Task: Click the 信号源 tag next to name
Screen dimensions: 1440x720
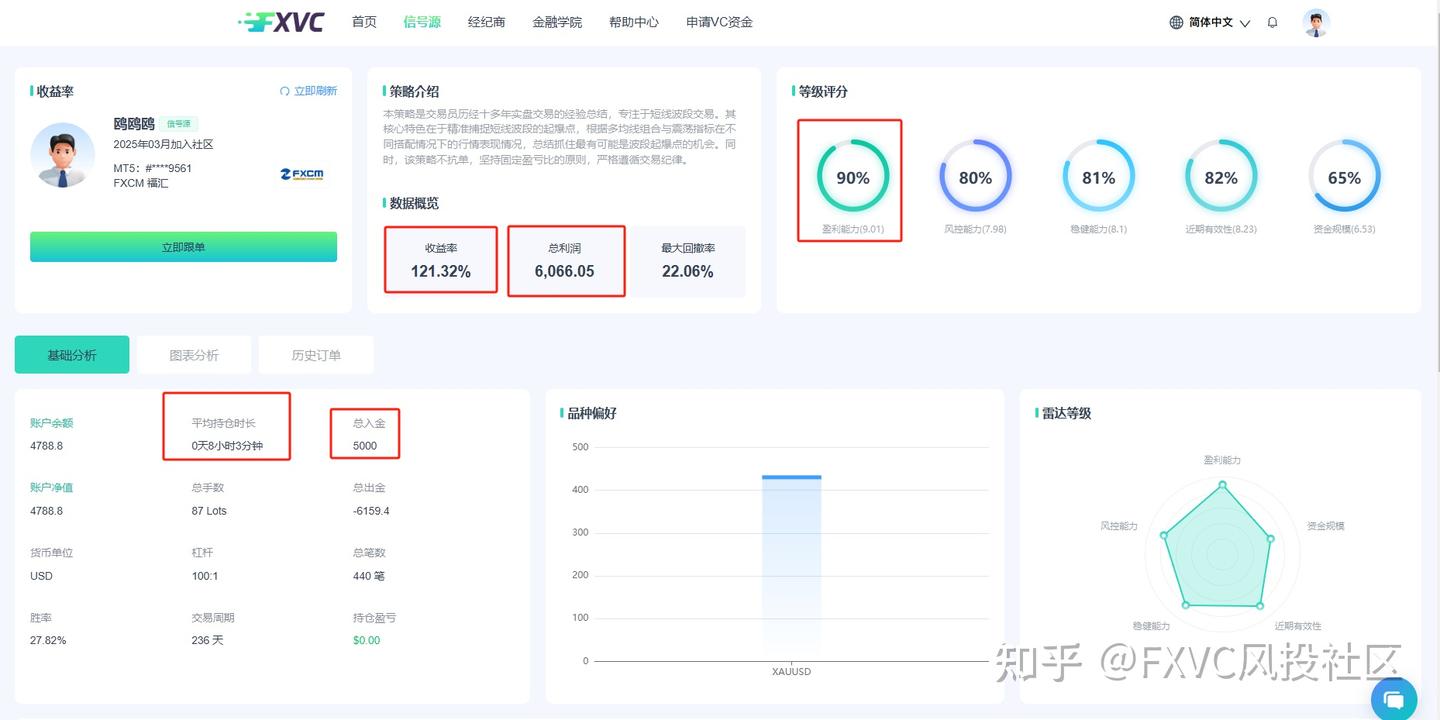Action: pyautogui.click(x=178, y=124)
